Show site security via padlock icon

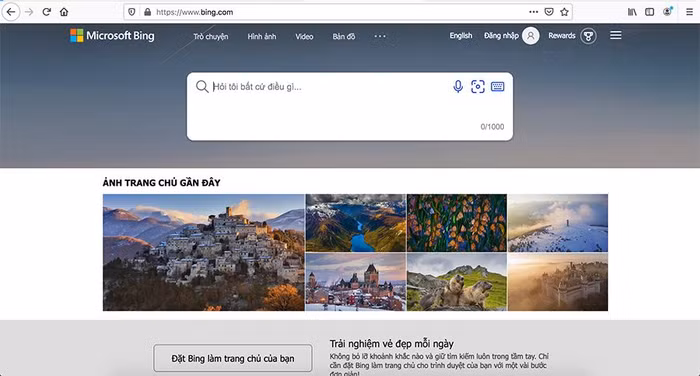[147, 12]
